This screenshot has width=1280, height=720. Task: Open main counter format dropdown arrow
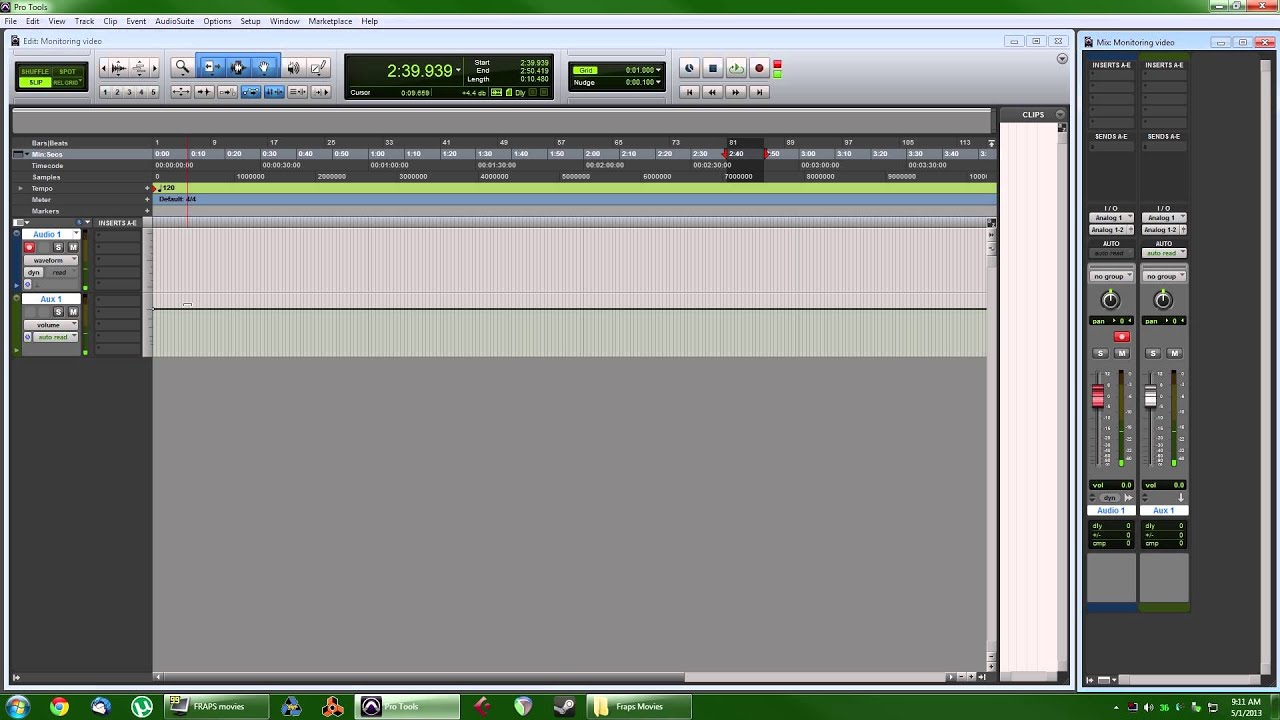[x=459, y=69]
